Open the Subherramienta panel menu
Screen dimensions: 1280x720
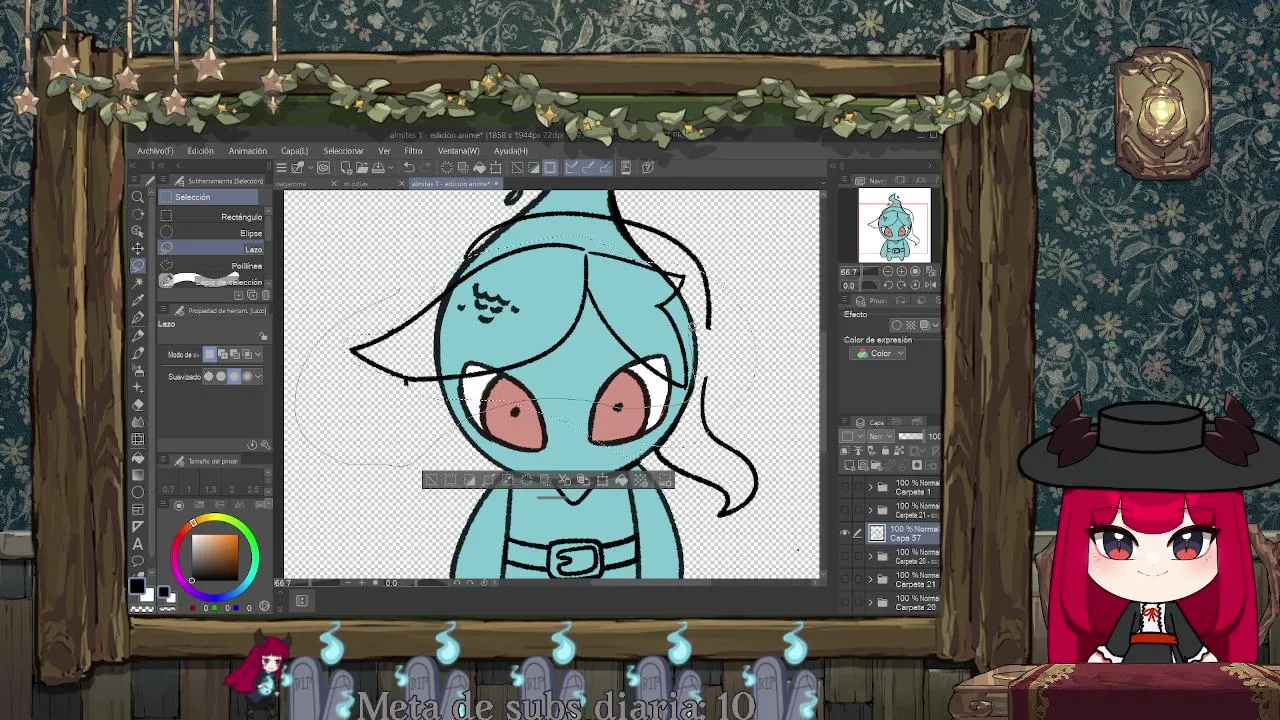164,180
